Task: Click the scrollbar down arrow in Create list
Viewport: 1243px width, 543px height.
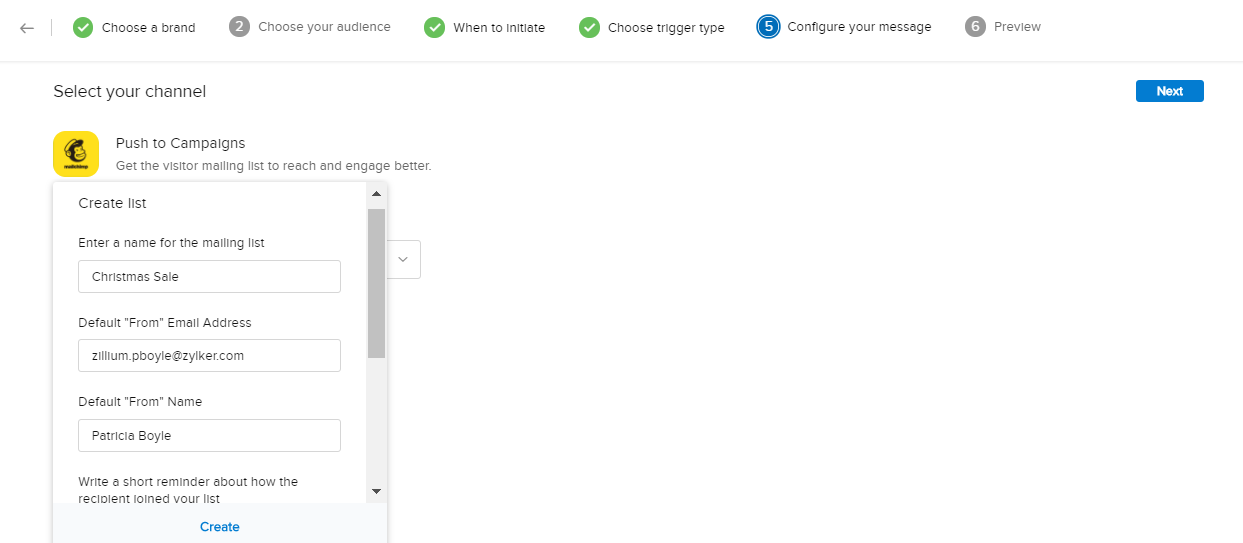Action: click(x=376, y=491)
